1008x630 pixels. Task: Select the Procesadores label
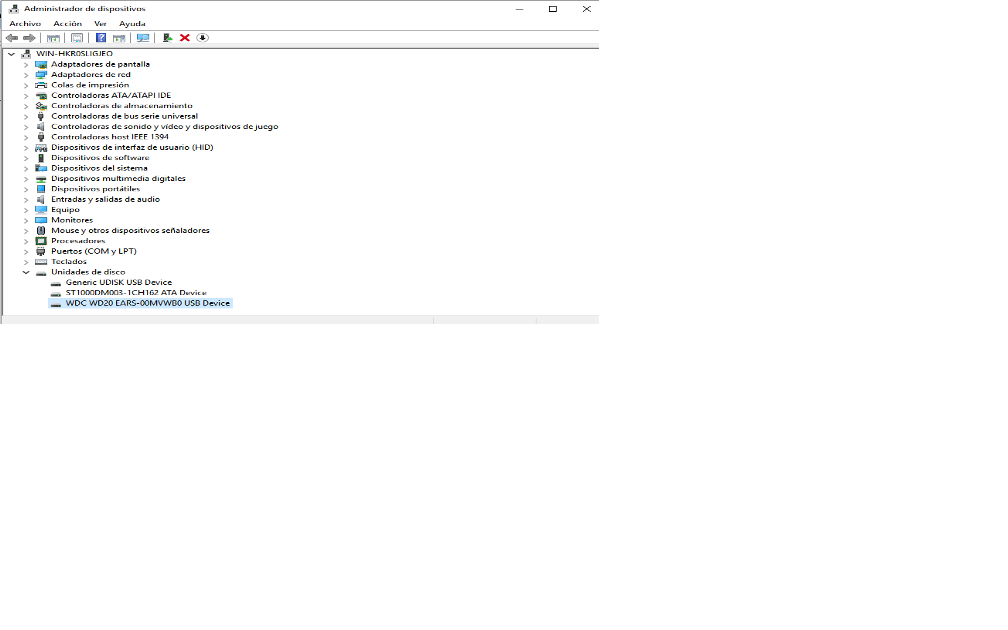[x=78, y=241]
